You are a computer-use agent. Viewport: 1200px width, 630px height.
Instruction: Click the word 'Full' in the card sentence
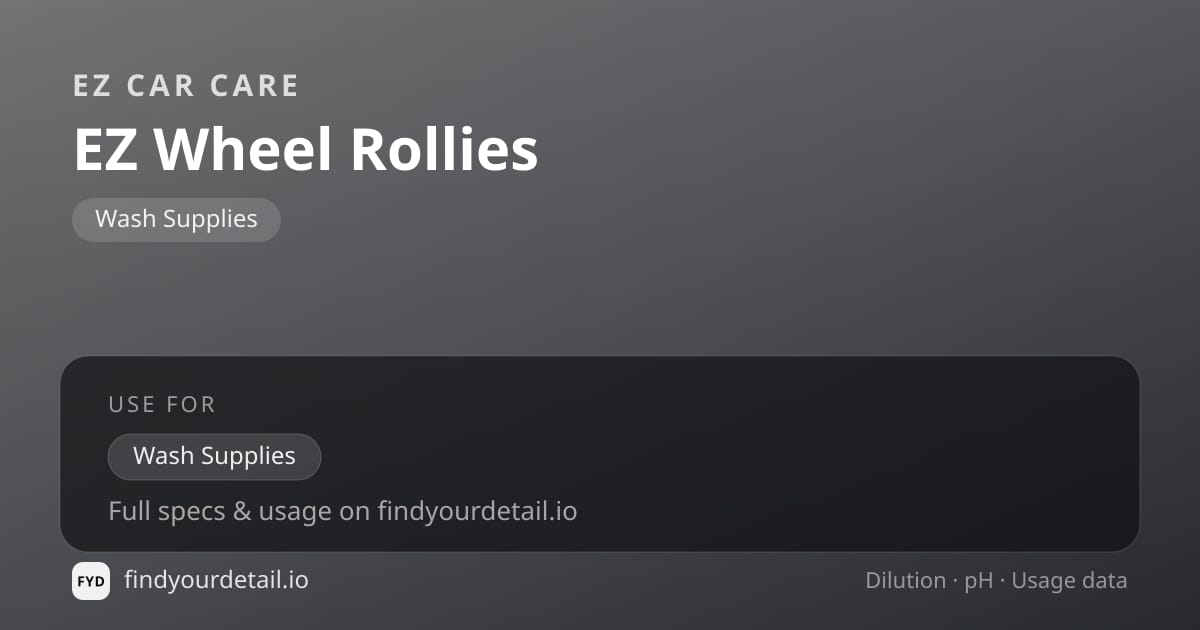coord(129,512)
